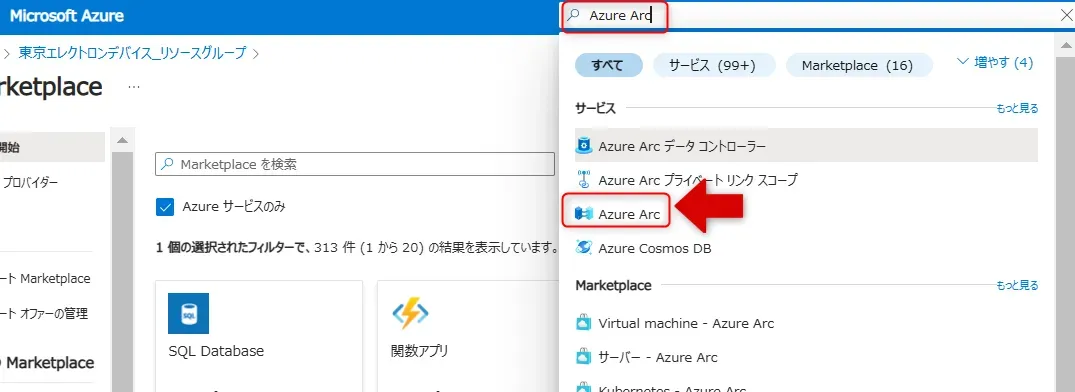Image resolution: width=1075 pixels, height=392 pixels.
Task: Click もっと見る link for サービス section
Action: click(1017, 108)
